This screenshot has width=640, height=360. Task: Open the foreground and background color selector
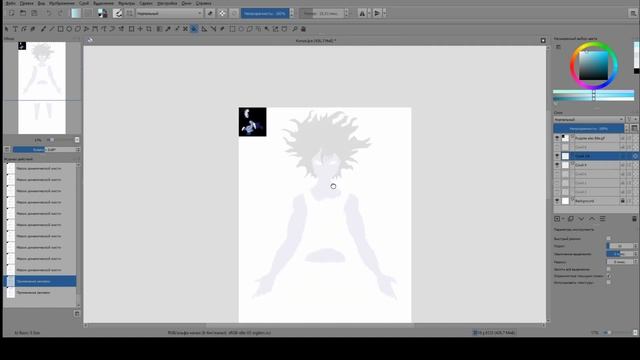(102, 13)
